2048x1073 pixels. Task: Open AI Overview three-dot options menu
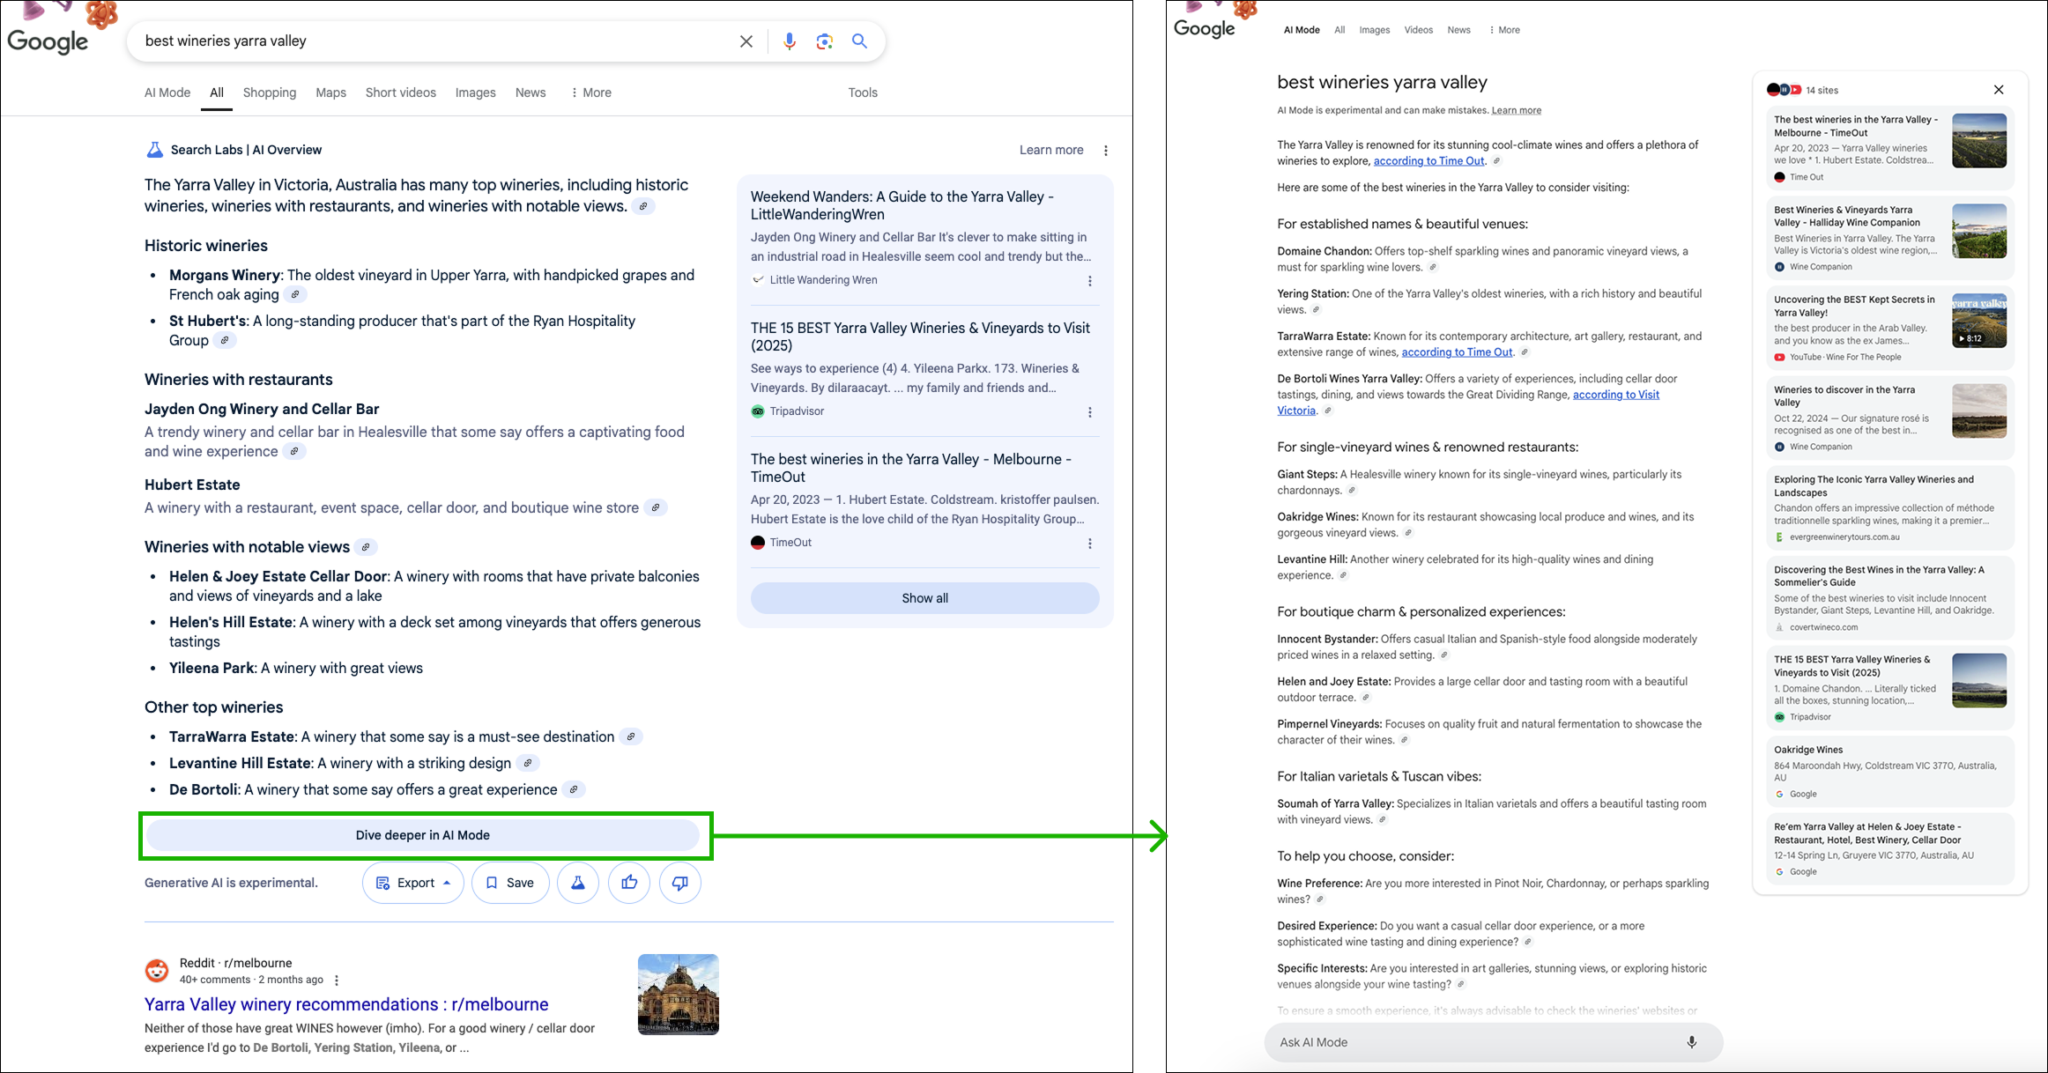1105,151
